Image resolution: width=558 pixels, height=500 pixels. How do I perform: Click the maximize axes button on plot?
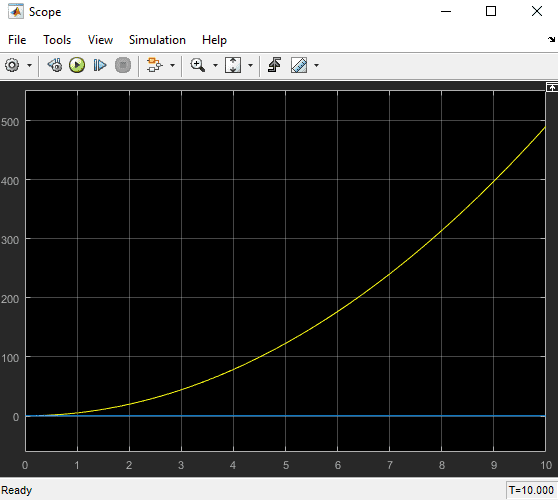(552, 87)
